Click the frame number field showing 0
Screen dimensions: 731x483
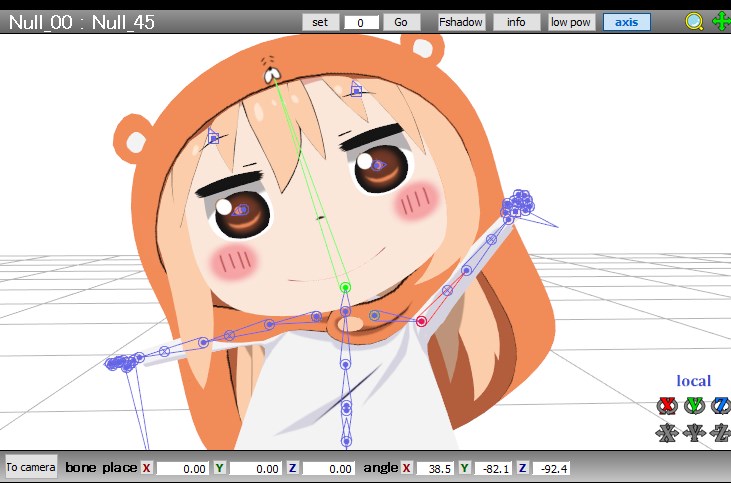click(x=361, y=22)
